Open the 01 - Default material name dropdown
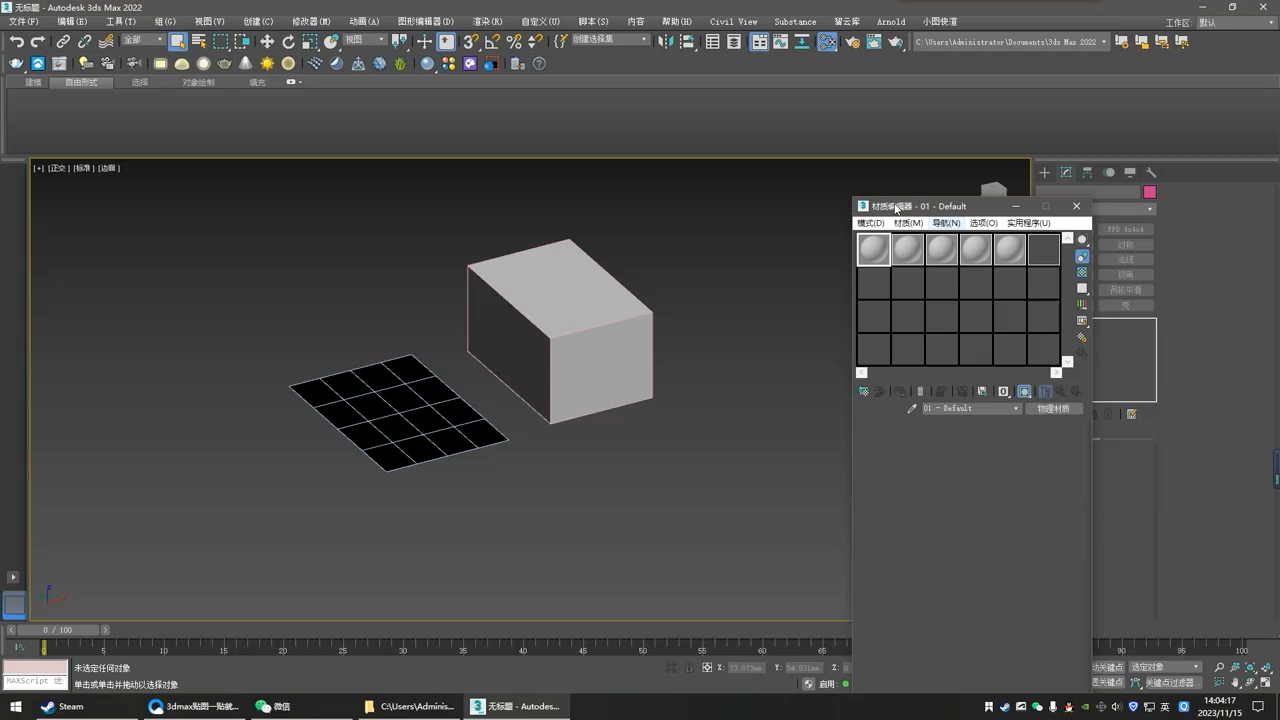 tap(971, 408)
